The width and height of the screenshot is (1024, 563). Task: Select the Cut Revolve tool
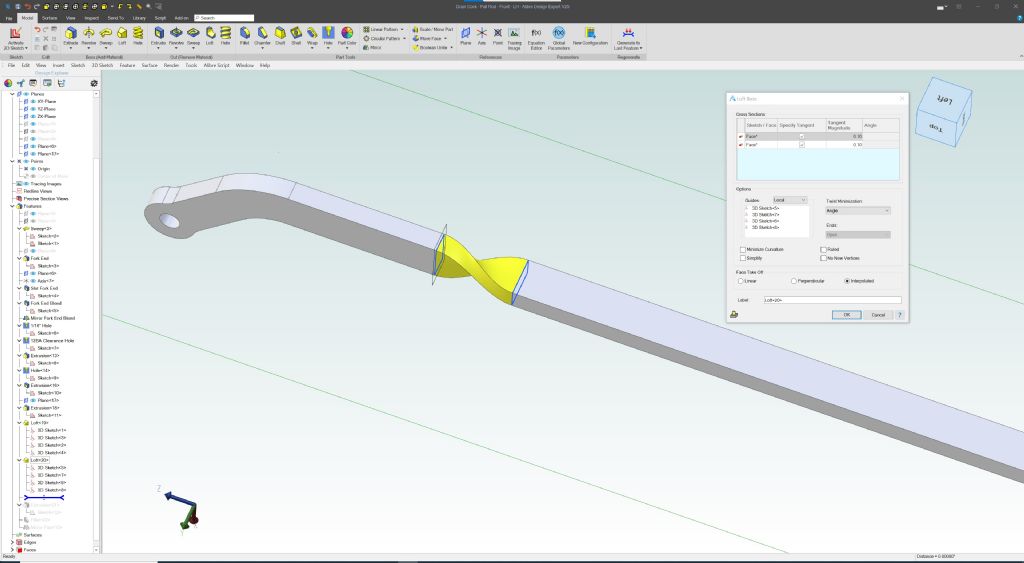pyautogui.click(x=176, y=36)
